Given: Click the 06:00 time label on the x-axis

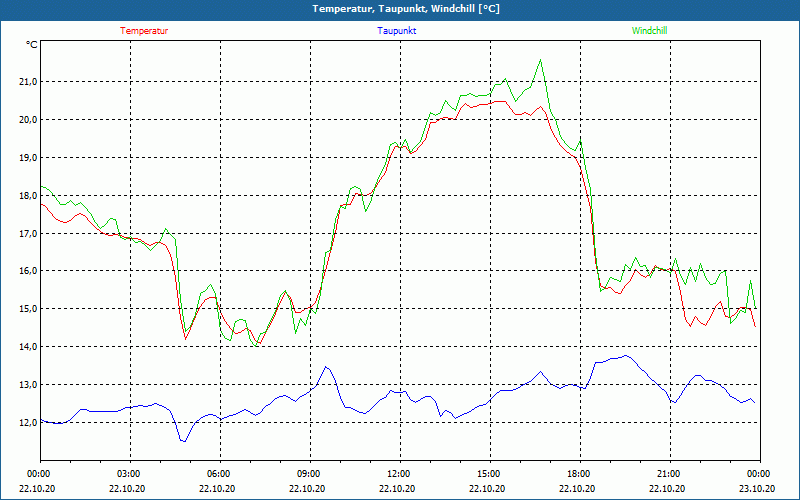Looking at the screenshot, I should click(x=220, y=474).
